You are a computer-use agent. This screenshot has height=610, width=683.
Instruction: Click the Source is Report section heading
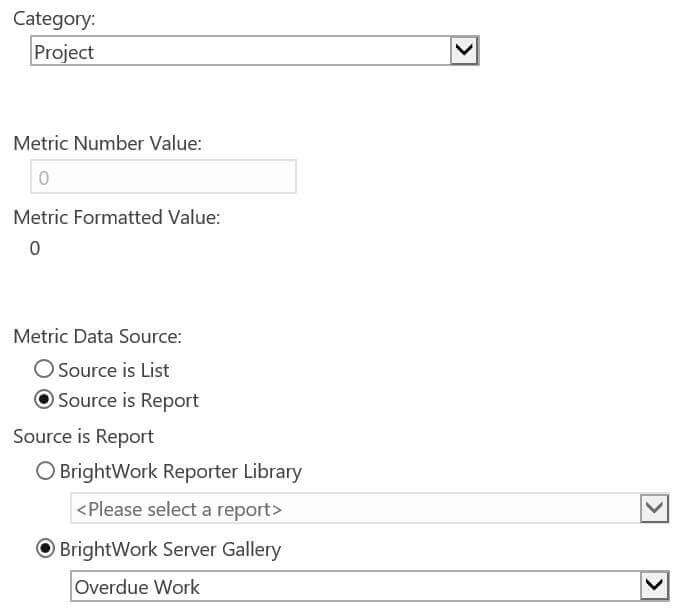84,437
